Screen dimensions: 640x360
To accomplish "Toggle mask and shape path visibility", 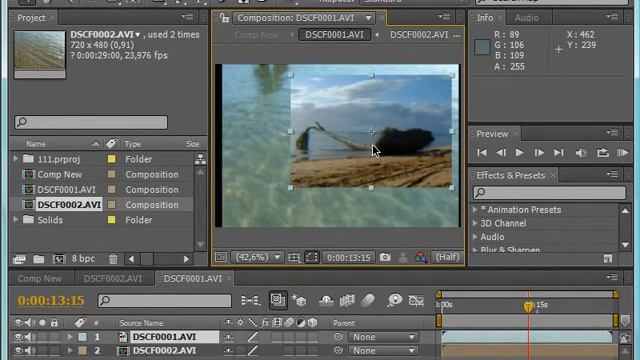I will 312,258.
